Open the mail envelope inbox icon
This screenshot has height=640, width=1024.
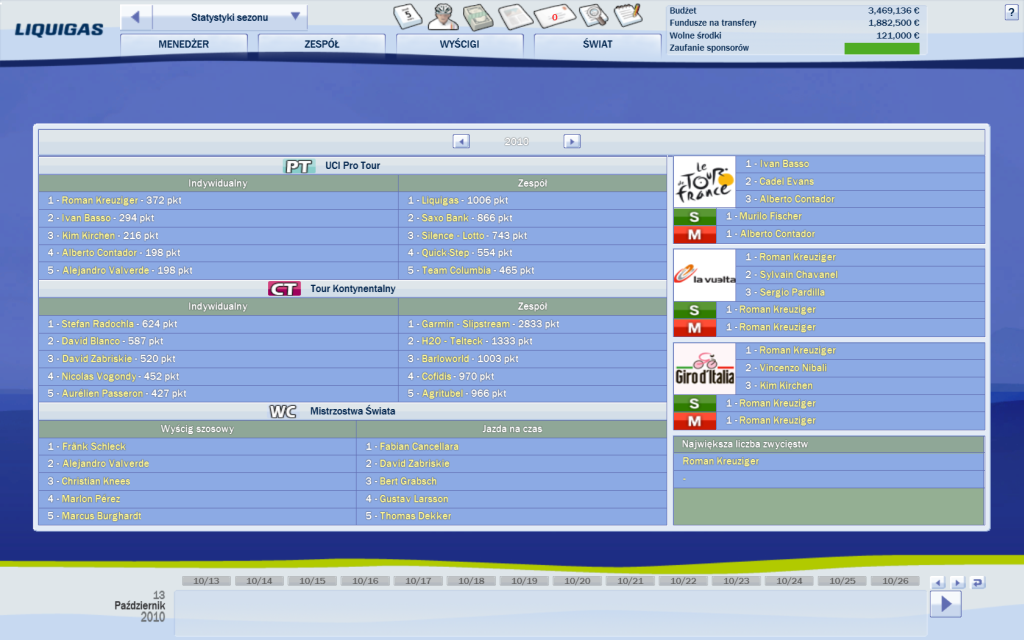554,16
